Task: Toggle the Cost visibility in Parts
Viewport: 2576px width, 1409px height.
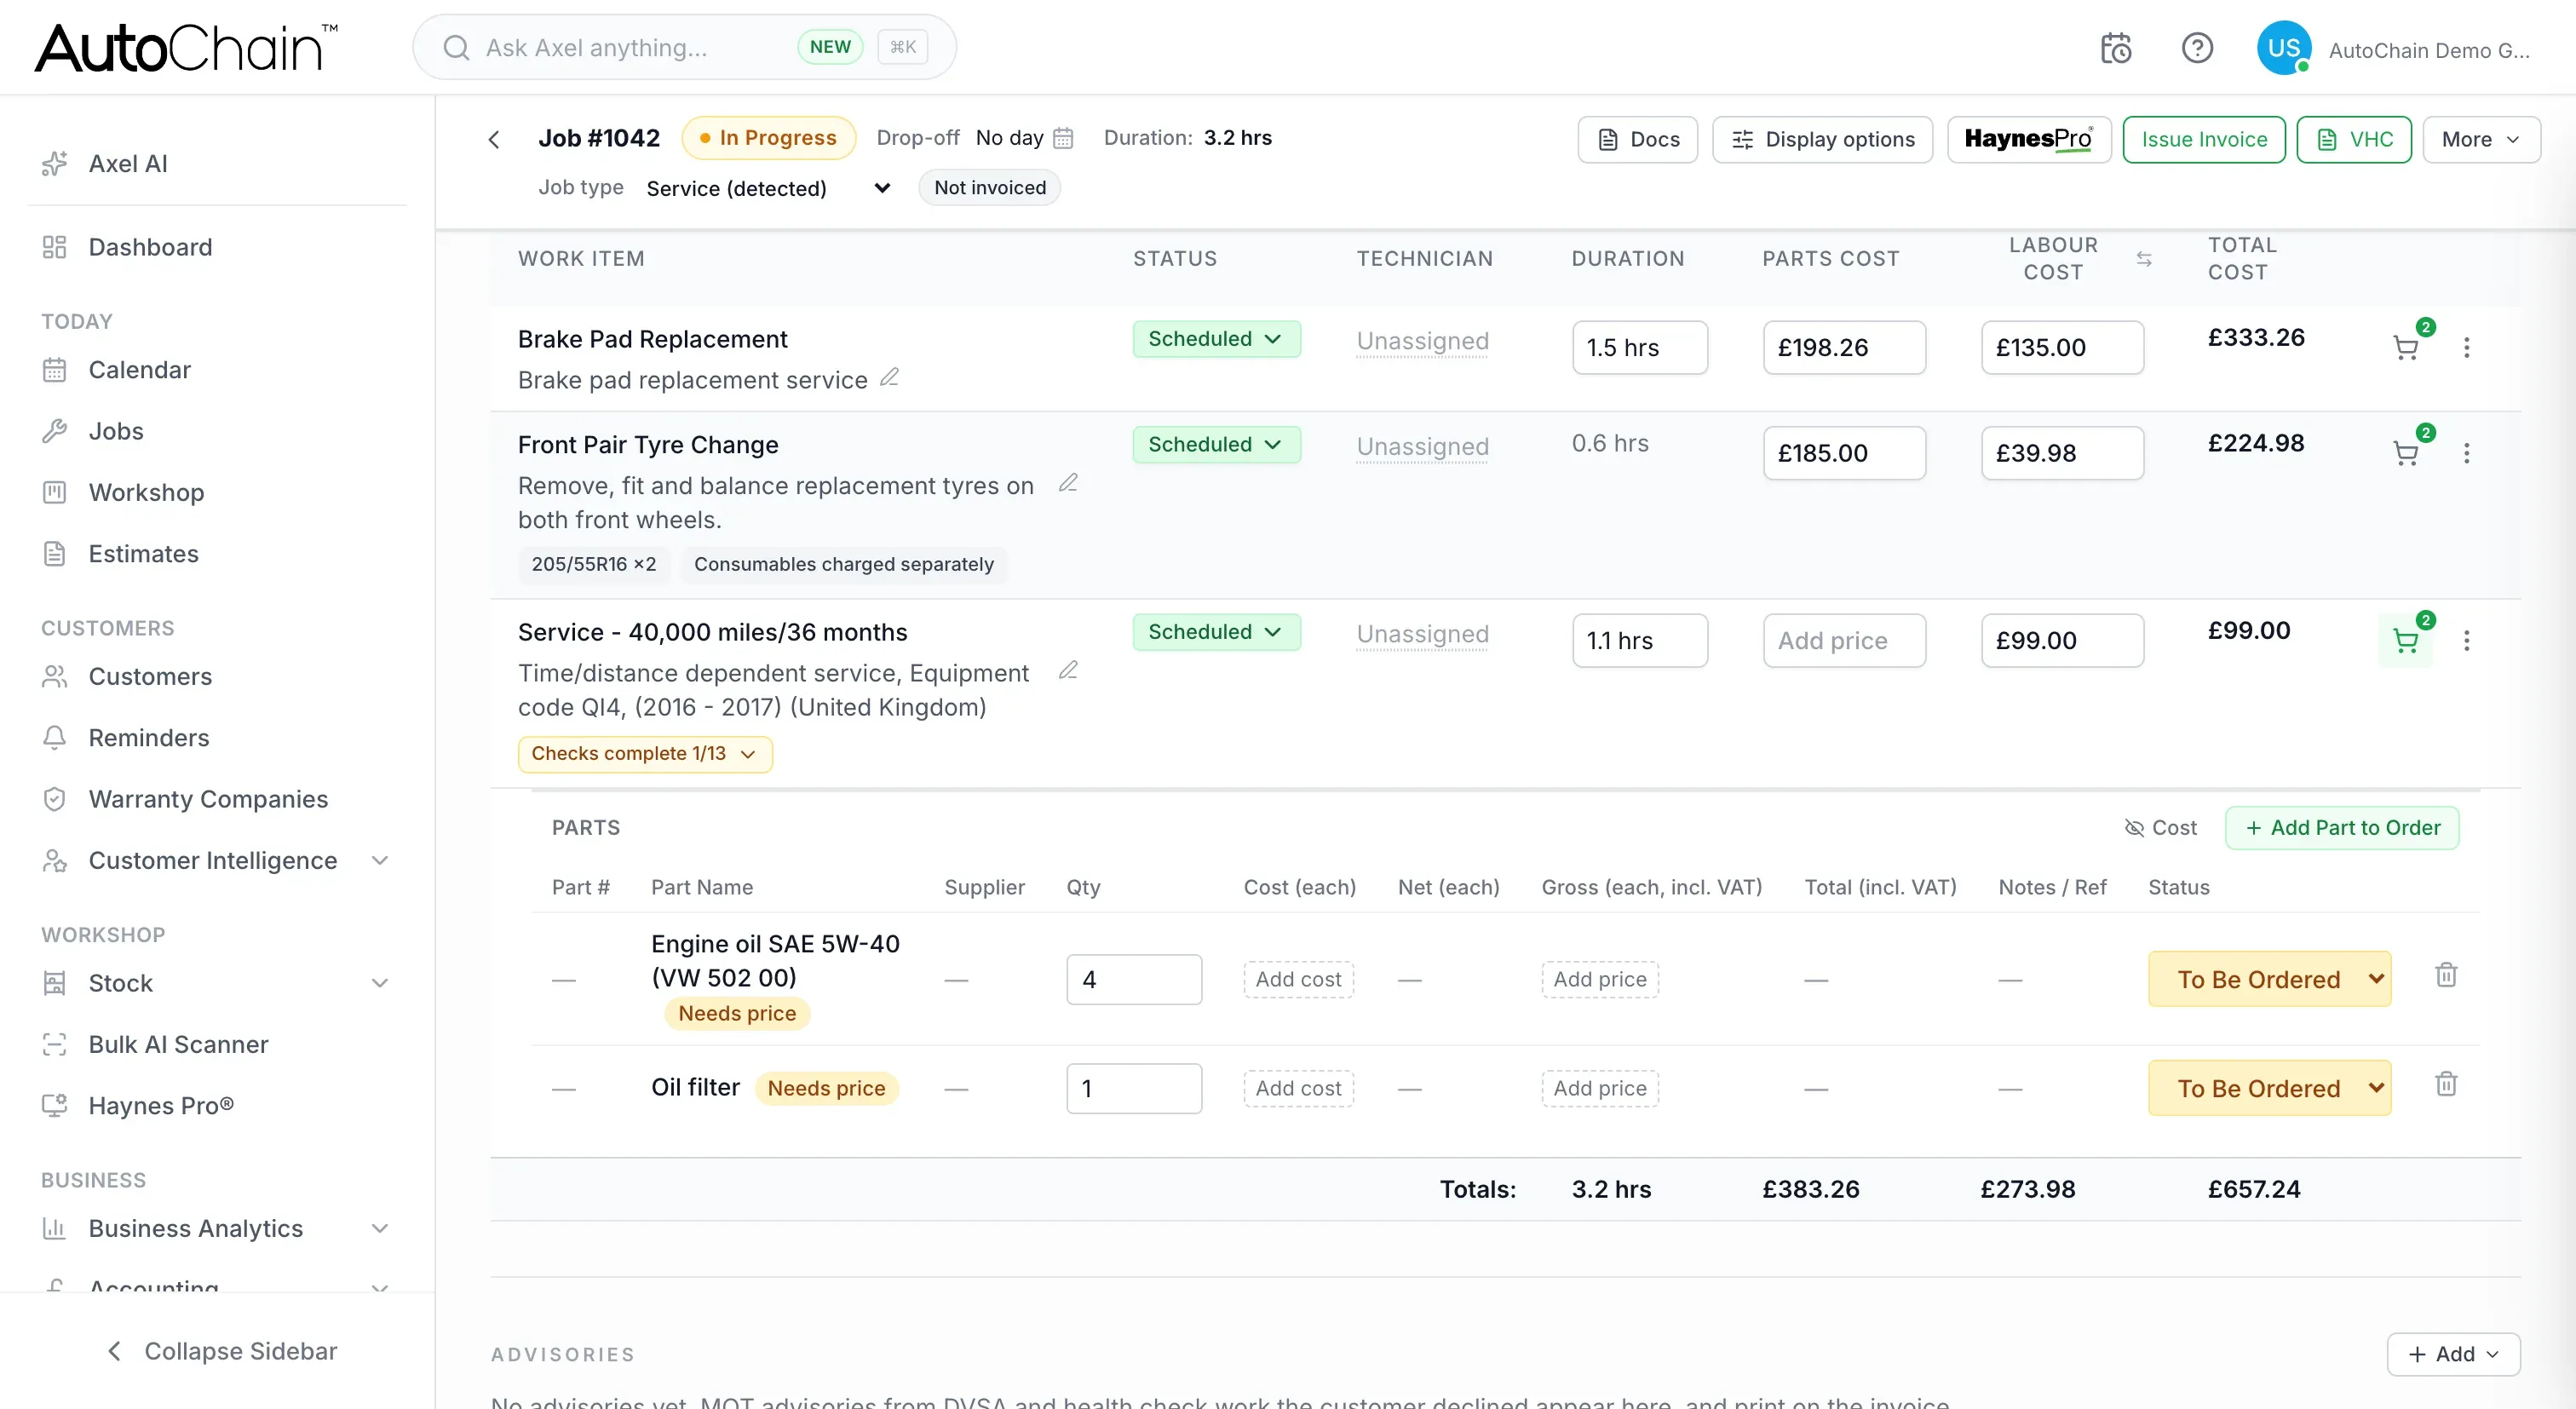Action: [2160, 828]
